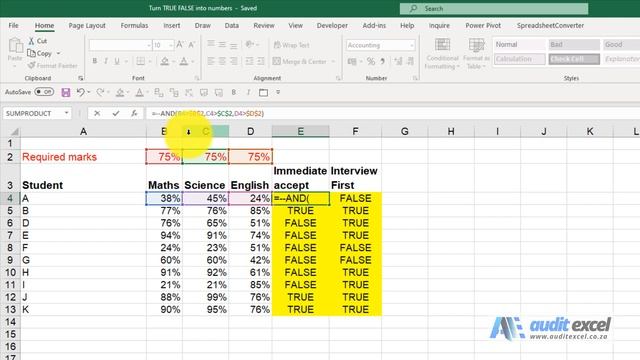Open the Accounting number format dropdown
This screenshot has height=360, width=640.
click(x=411, y=45)
